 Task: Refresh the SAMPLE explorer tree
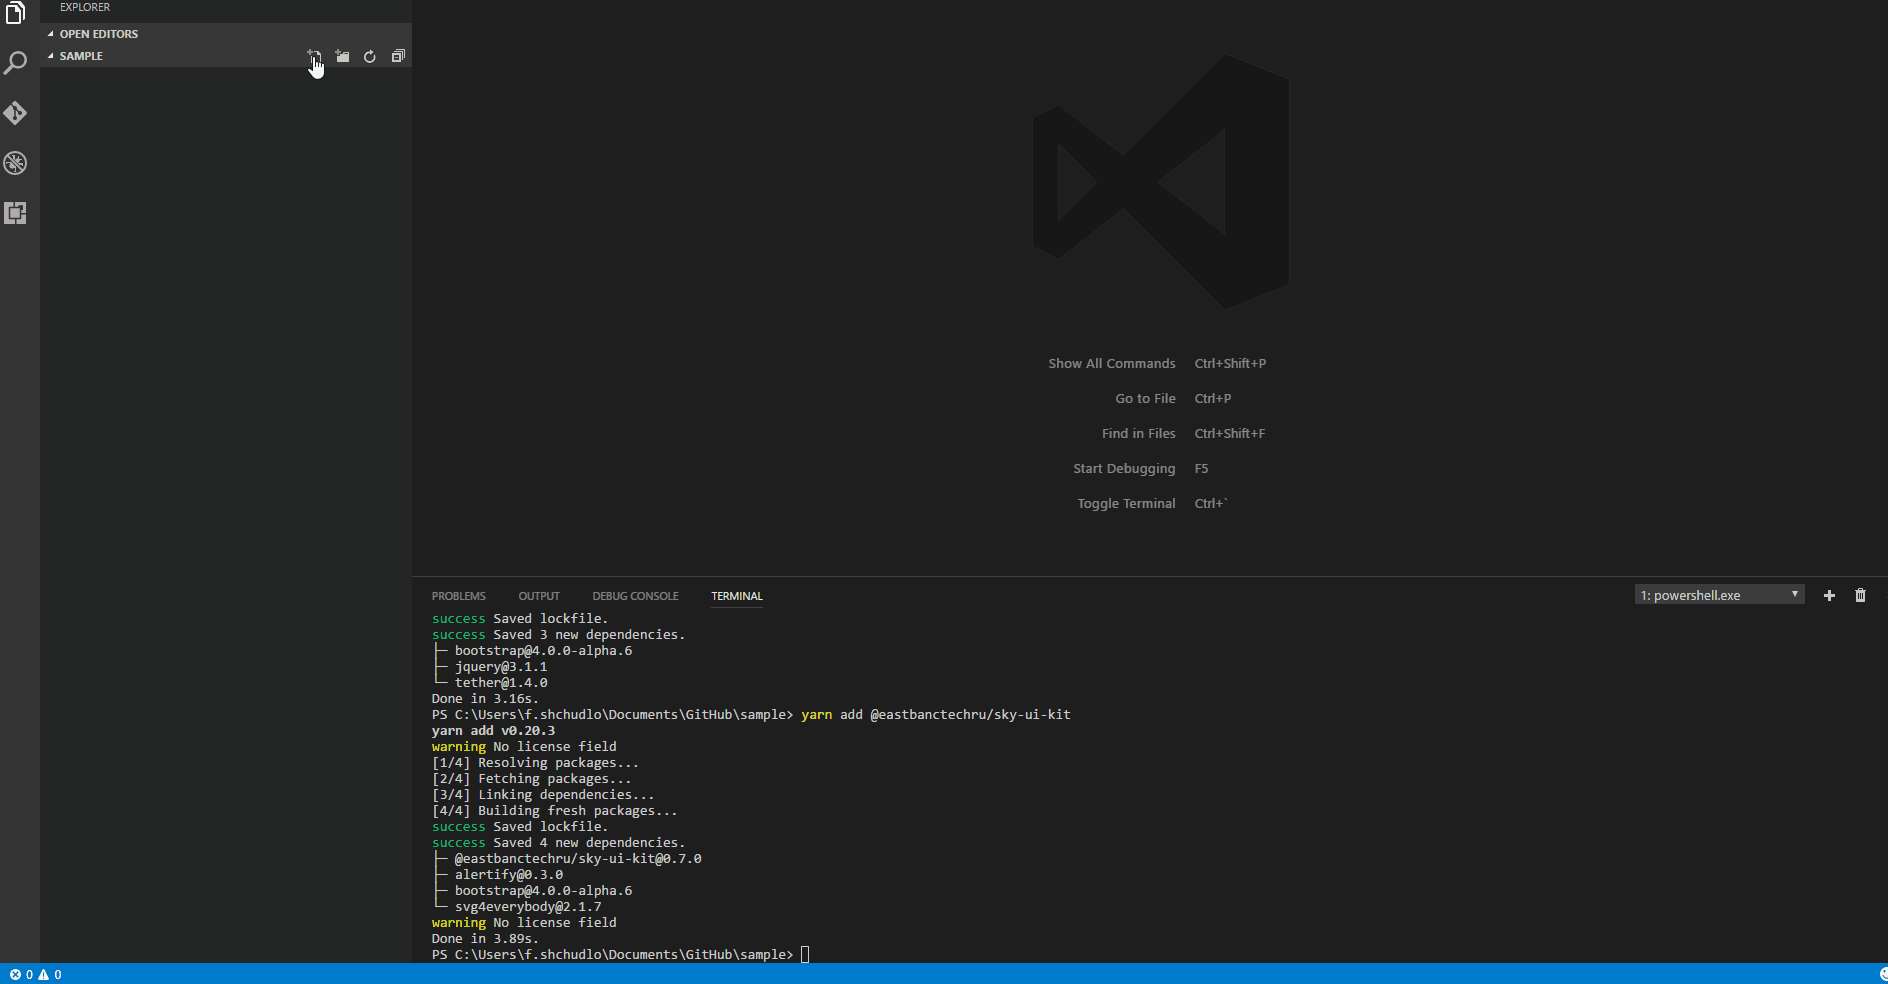click(370, 57)
